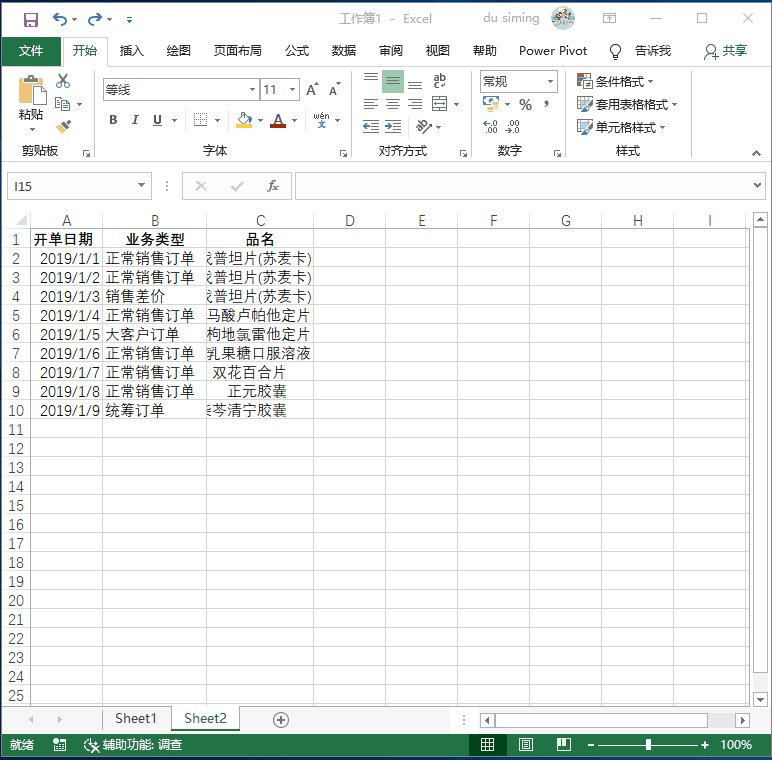Click the Decrease Decimal icon
This screenshot has height=760, width=772.
[x=513, y=127]
